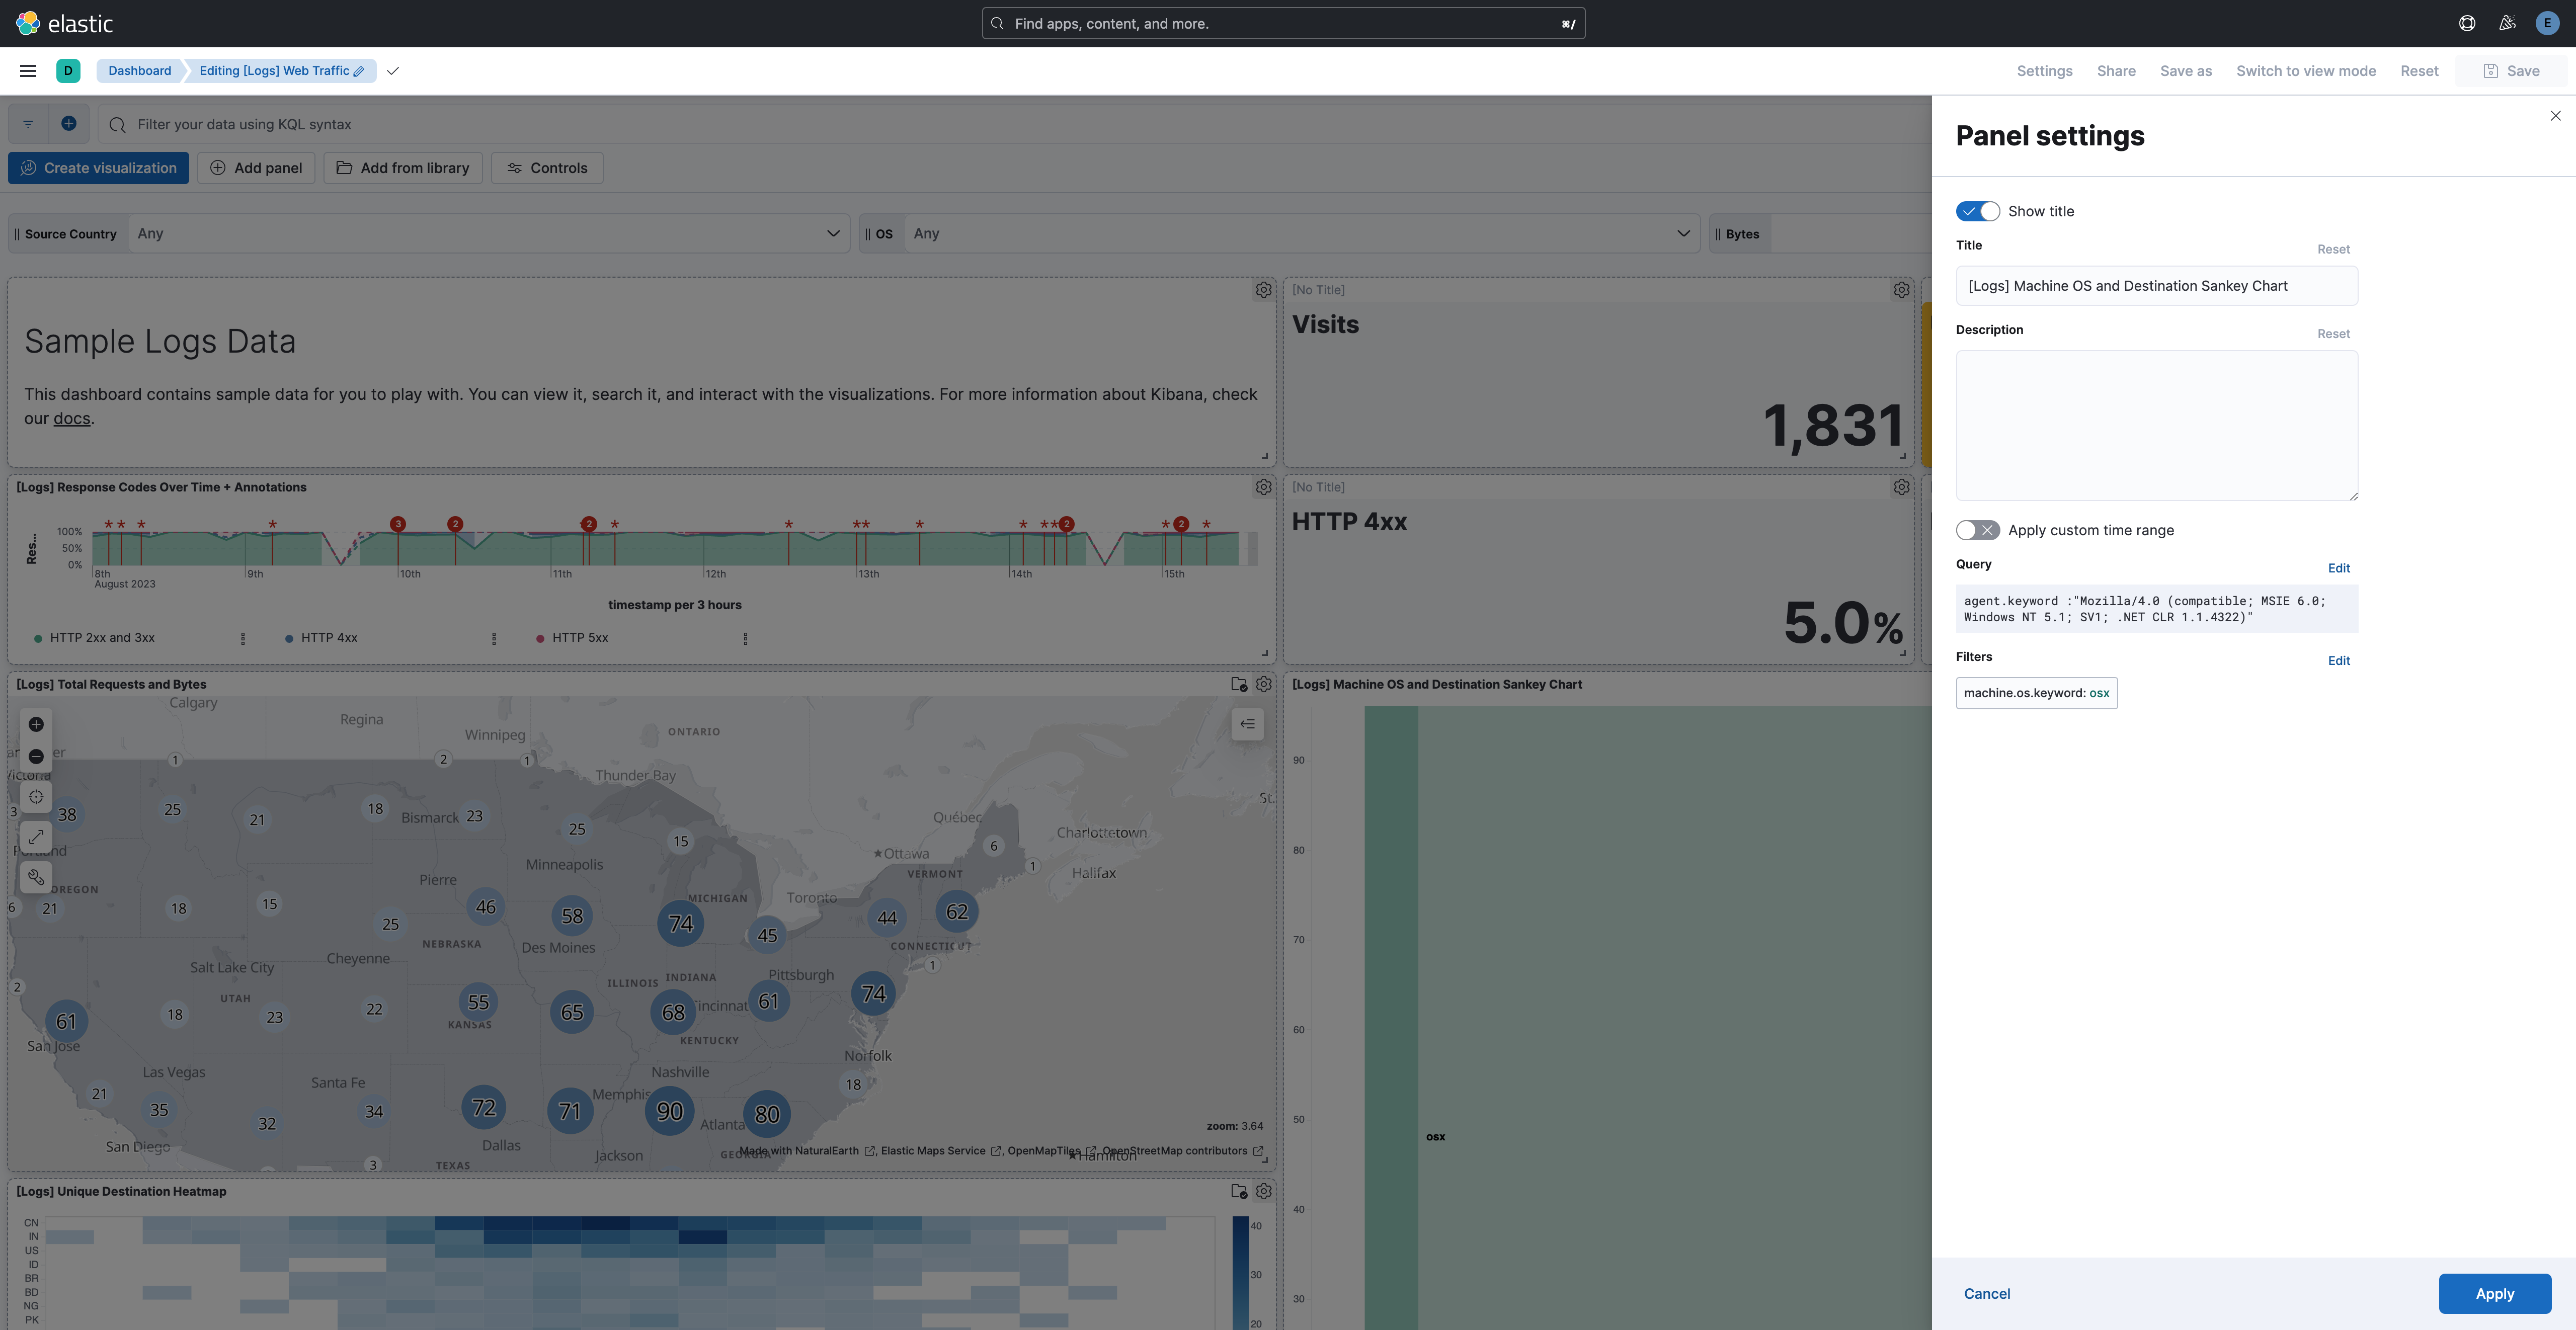The image size is (2576, 1330).
Task: Save Unique Destination Heatmap to library icon
Action: [x=1239, y=1191]
